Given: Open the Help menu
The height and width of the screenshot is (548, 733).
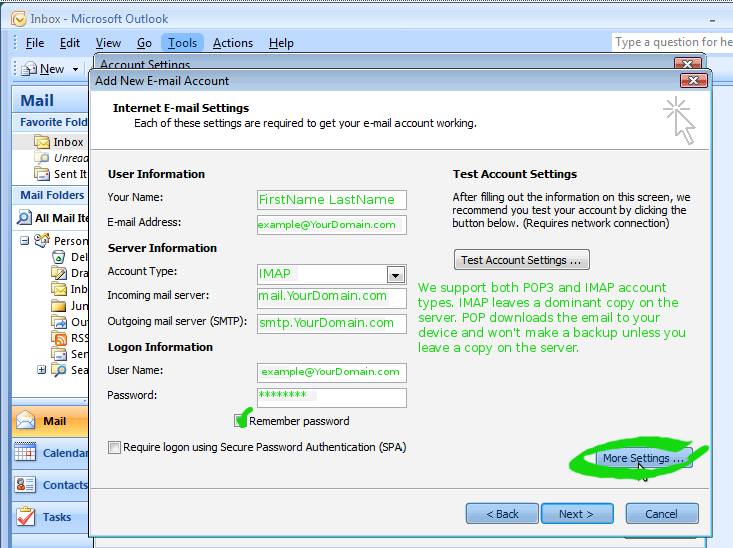Looking at the screenshot, I should 281,43.
